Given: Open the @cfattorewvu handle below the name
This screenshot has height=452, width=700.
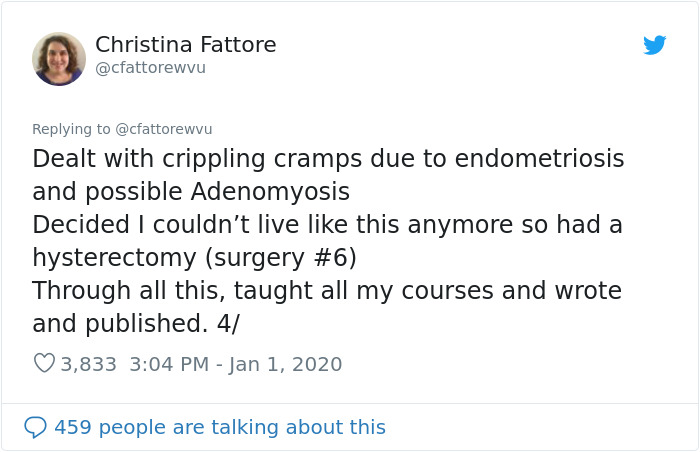Looking at the screenshot, I should (x=150, y=68).
